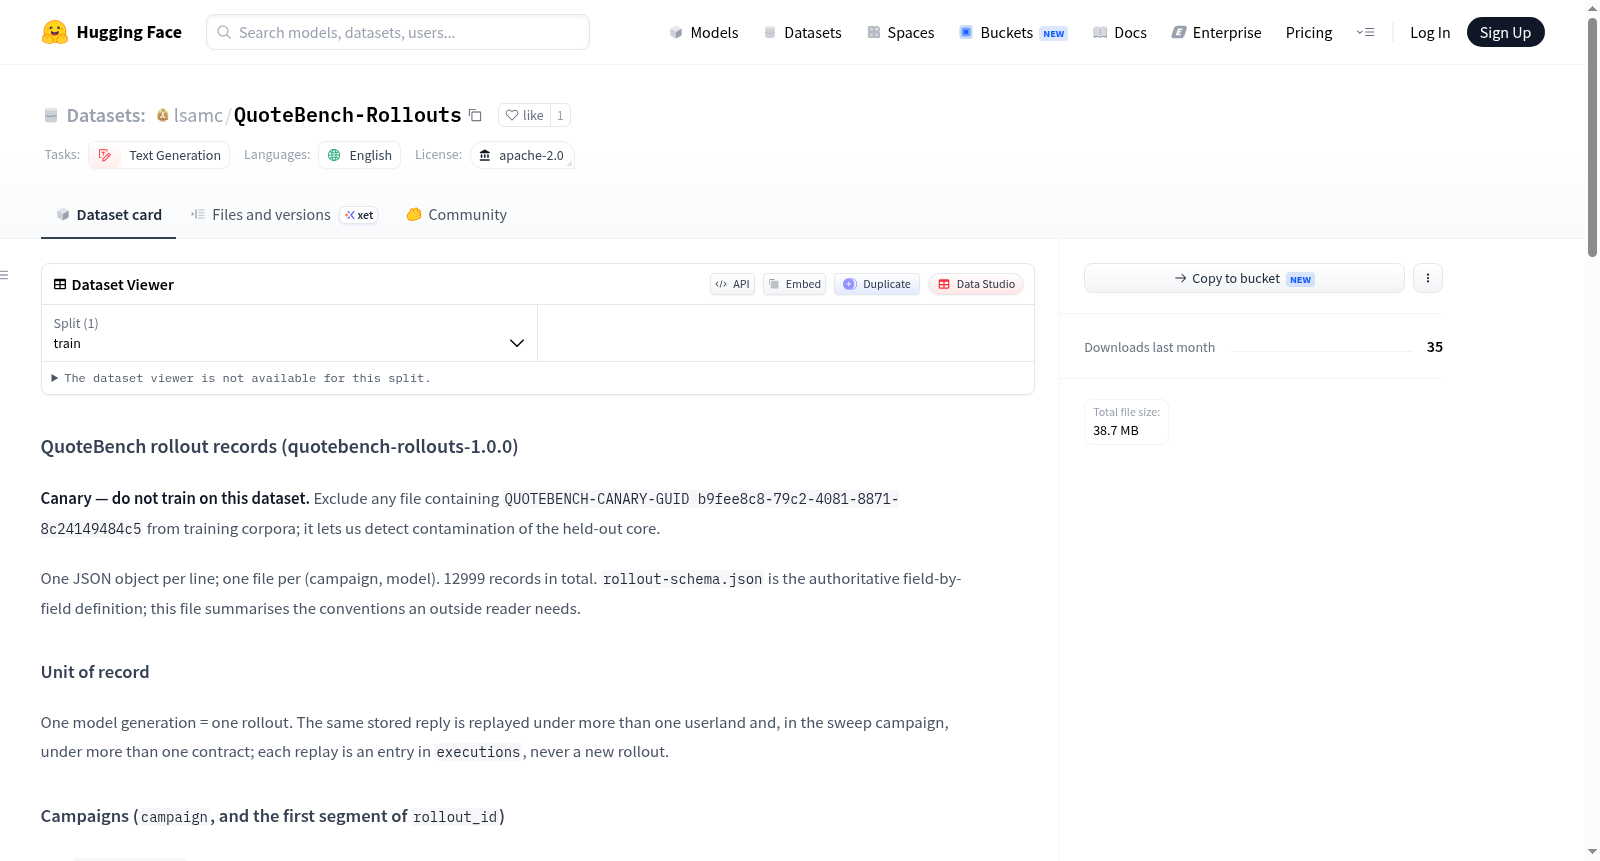
Task: Click the Total file size 38.7 MB box
Action: coord(1126,421)
